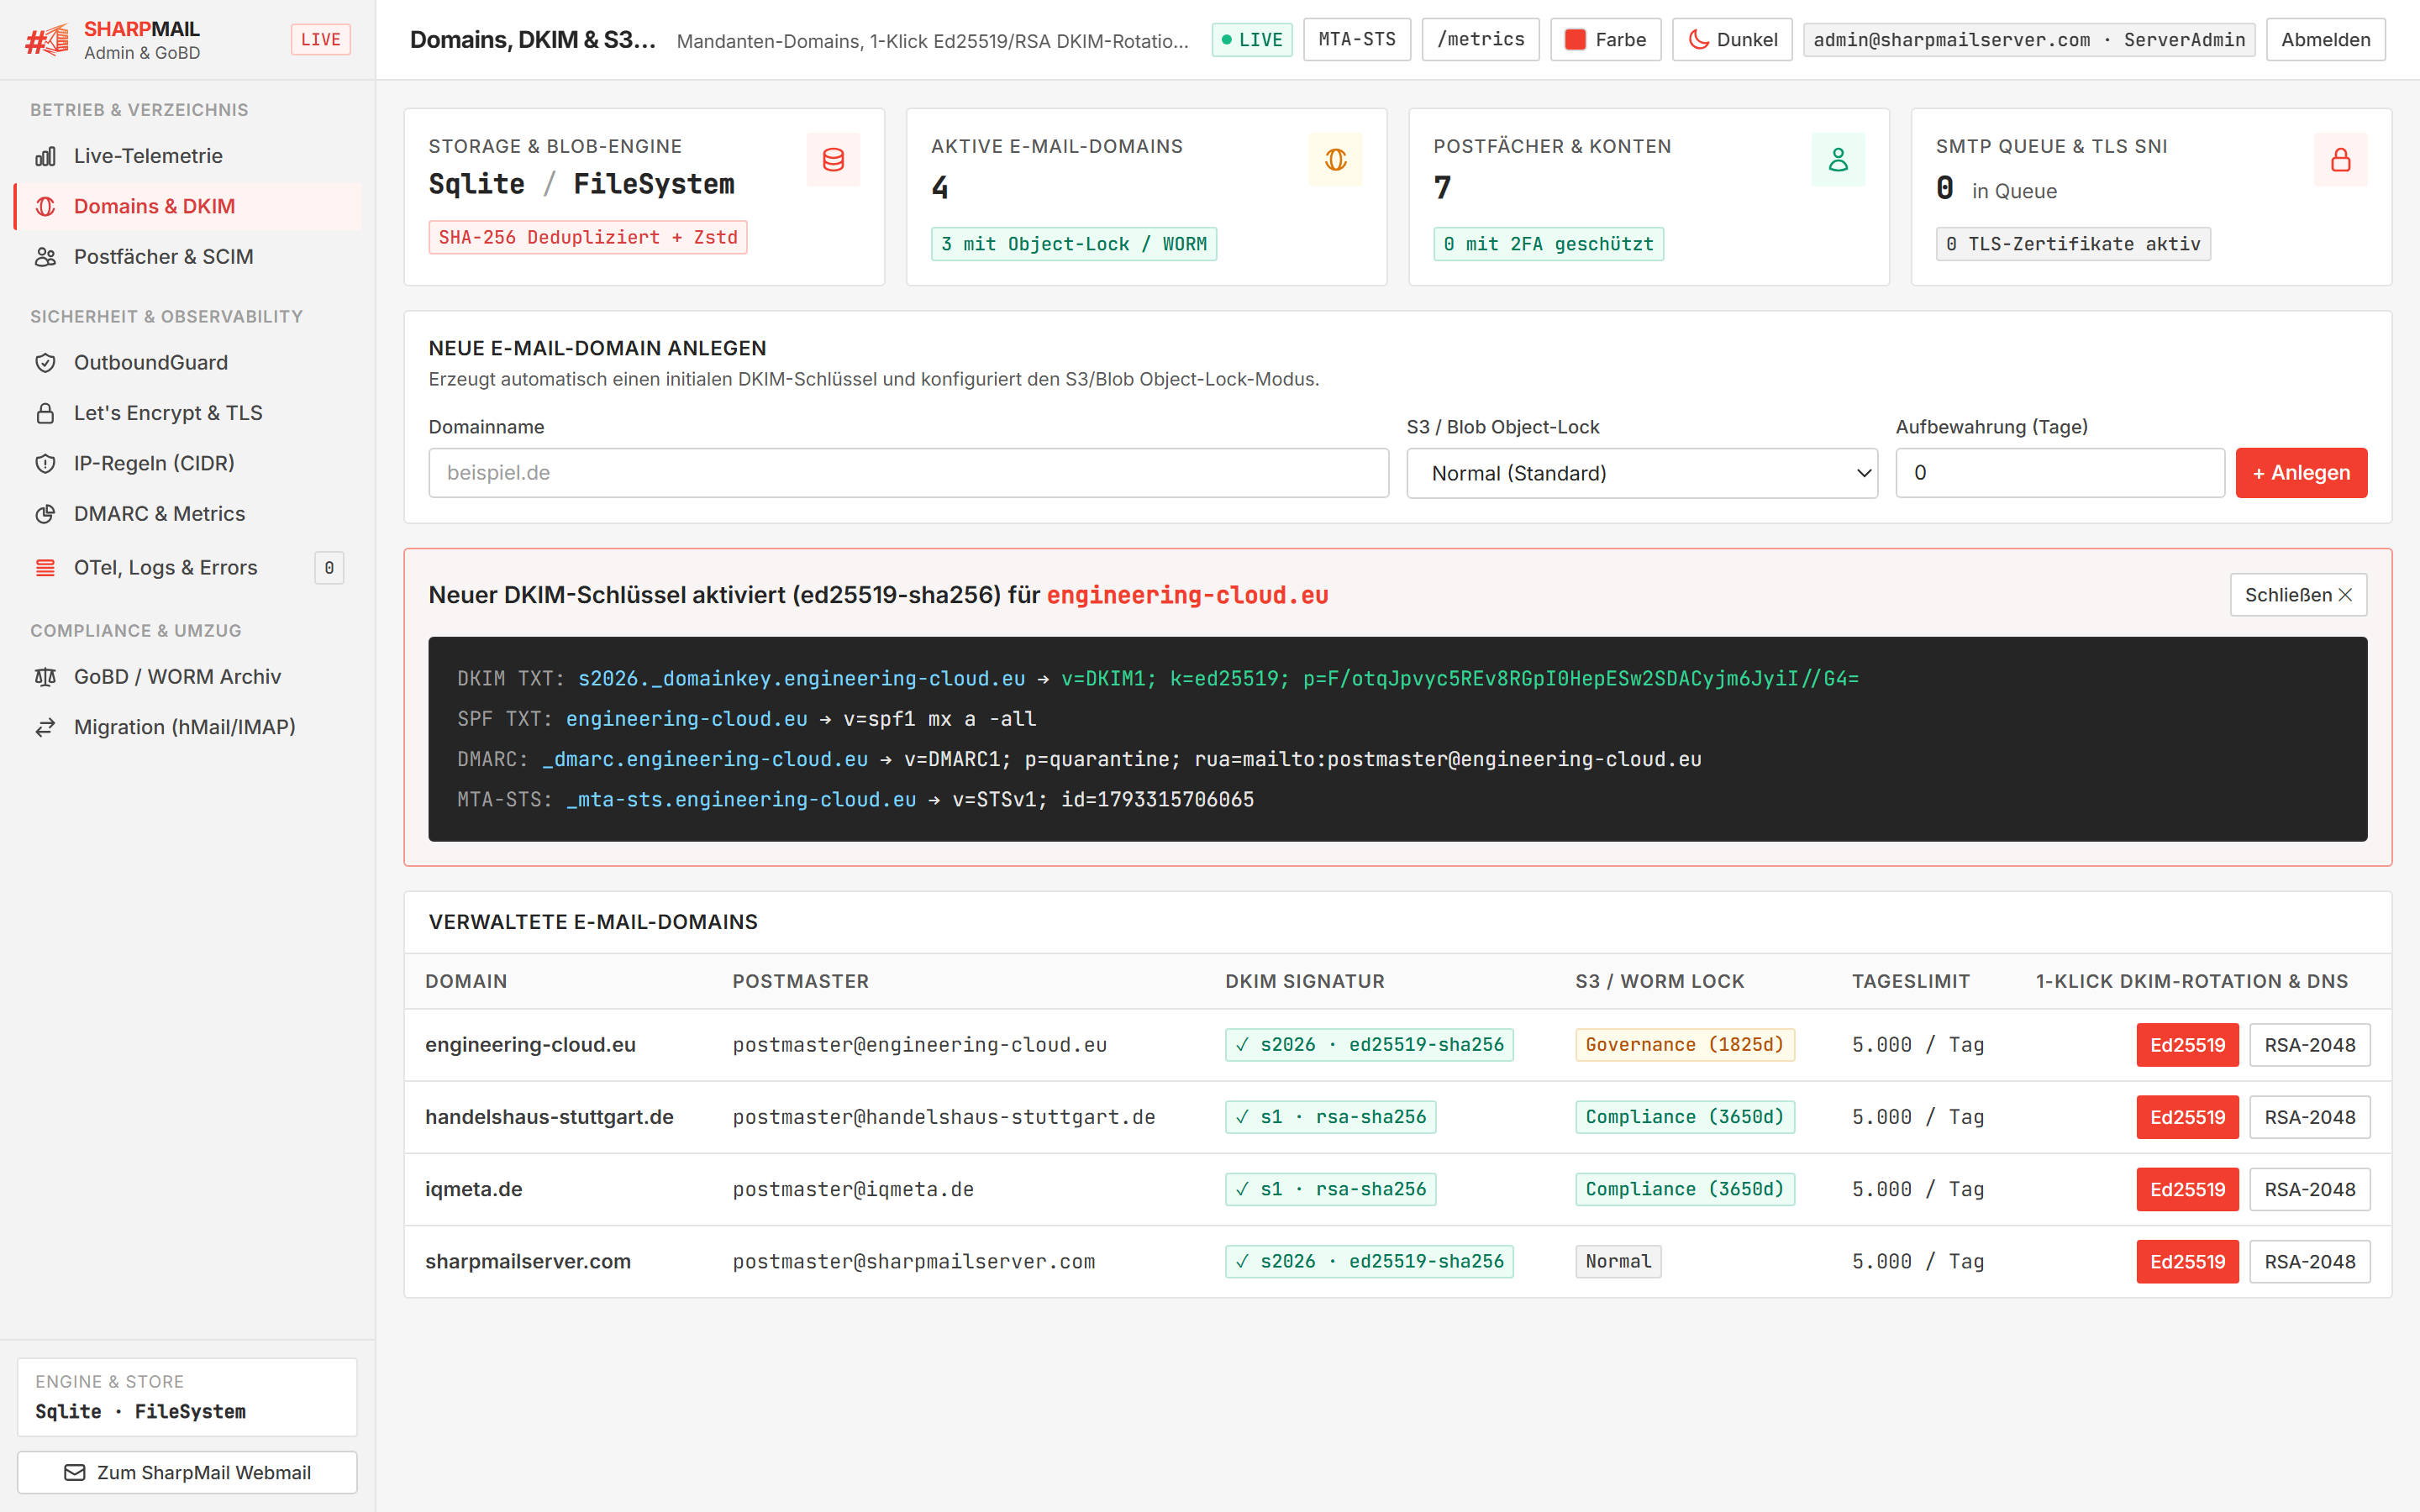Open the S3 / Blob Object-Lock dropdown
The height and width of the screenshot is (1512, 2420).
pyautogui.click(x=1642, y=473)
